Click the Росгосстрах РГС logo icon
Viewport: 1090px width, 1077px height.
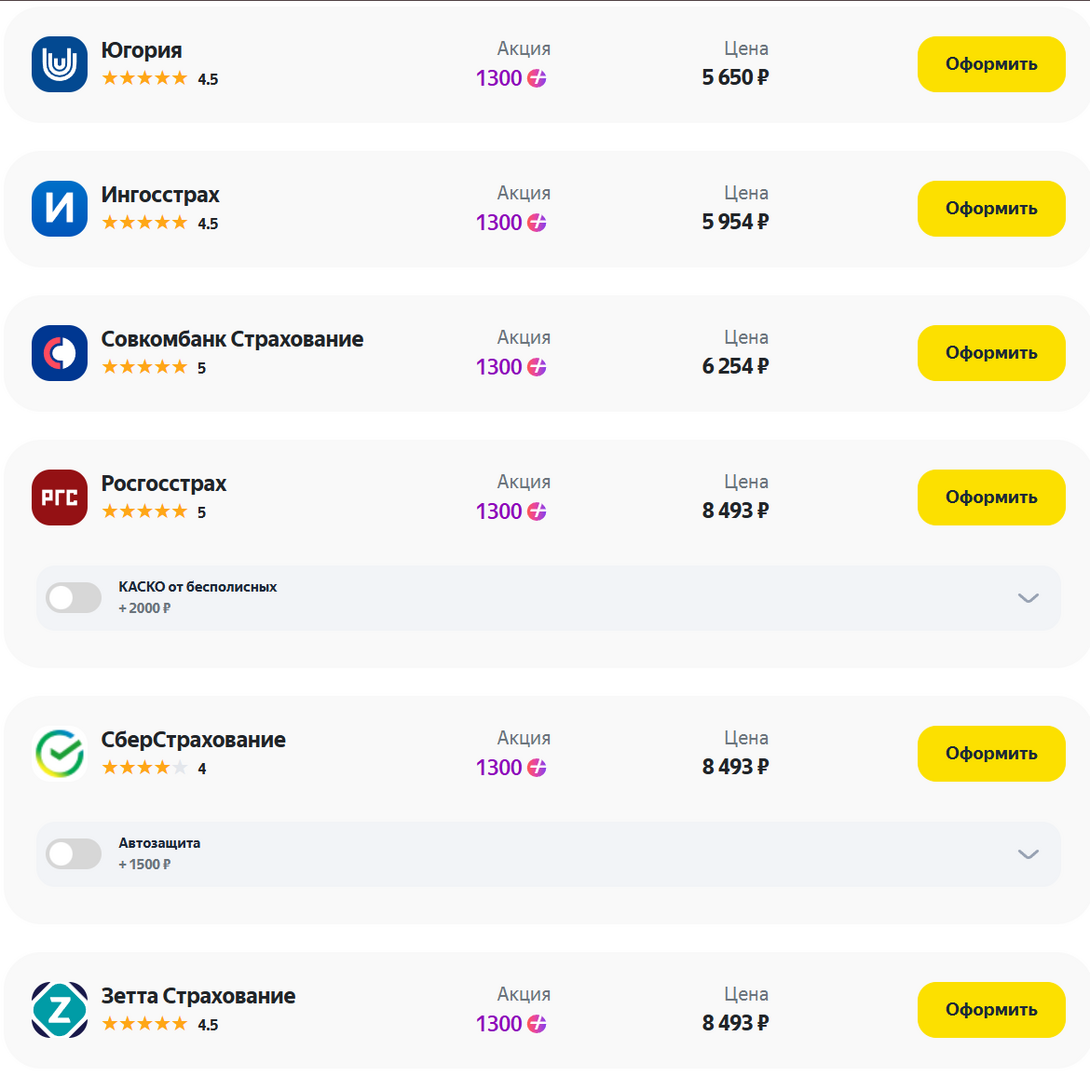[60, 497]
